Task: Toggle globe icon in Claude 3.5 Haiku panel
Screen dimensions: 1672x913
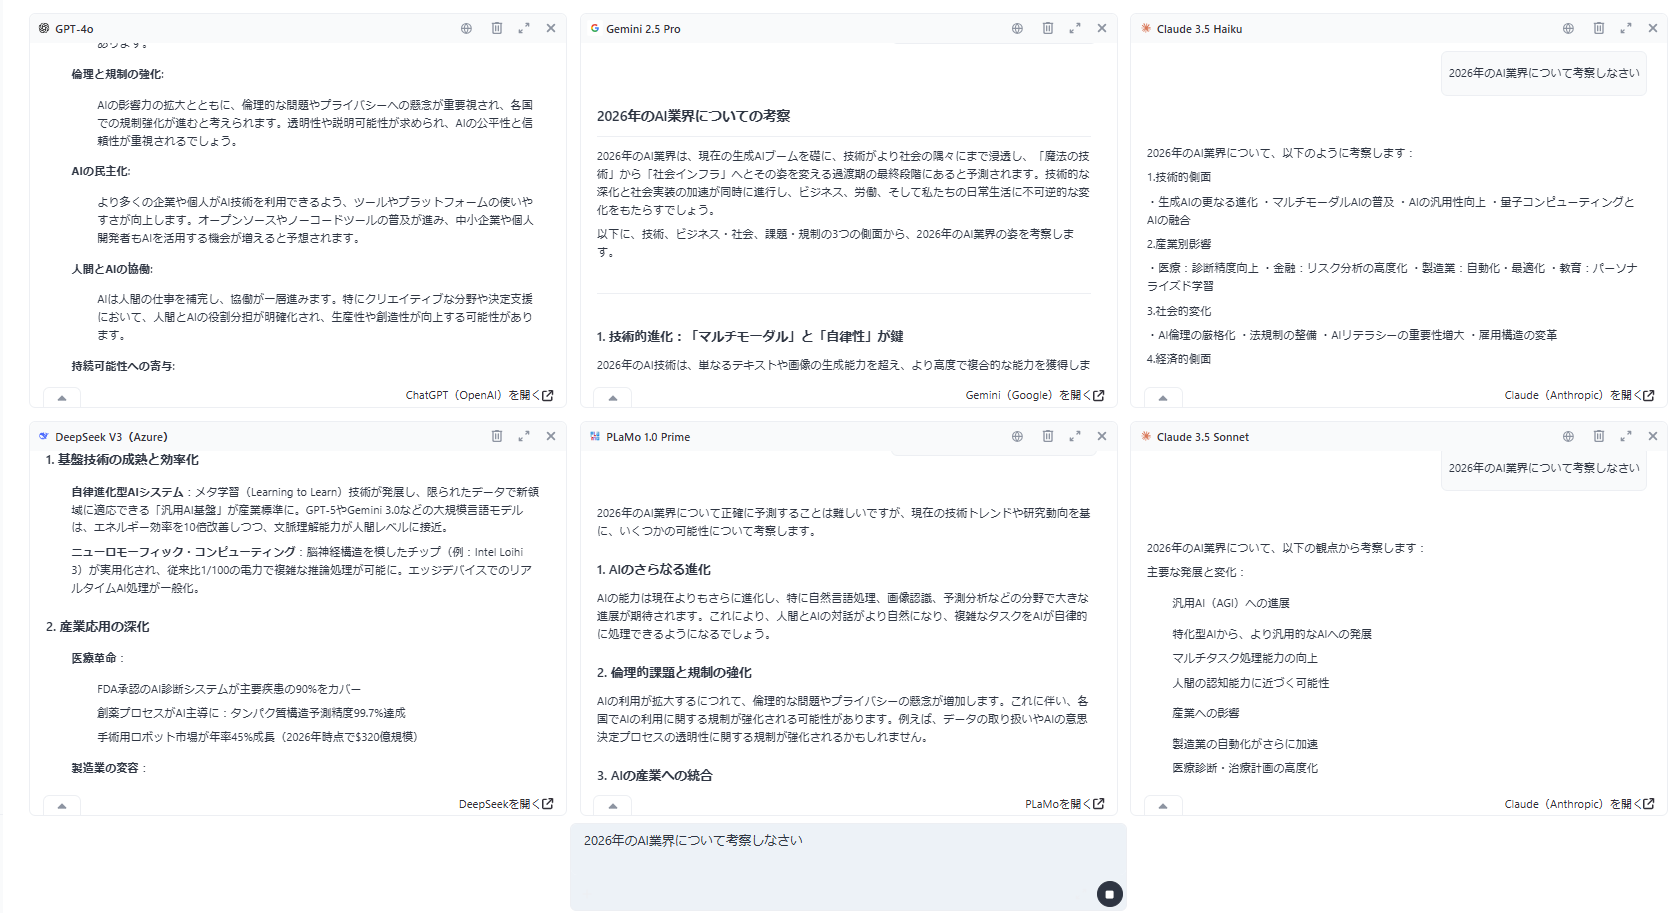Action: 1568,29
